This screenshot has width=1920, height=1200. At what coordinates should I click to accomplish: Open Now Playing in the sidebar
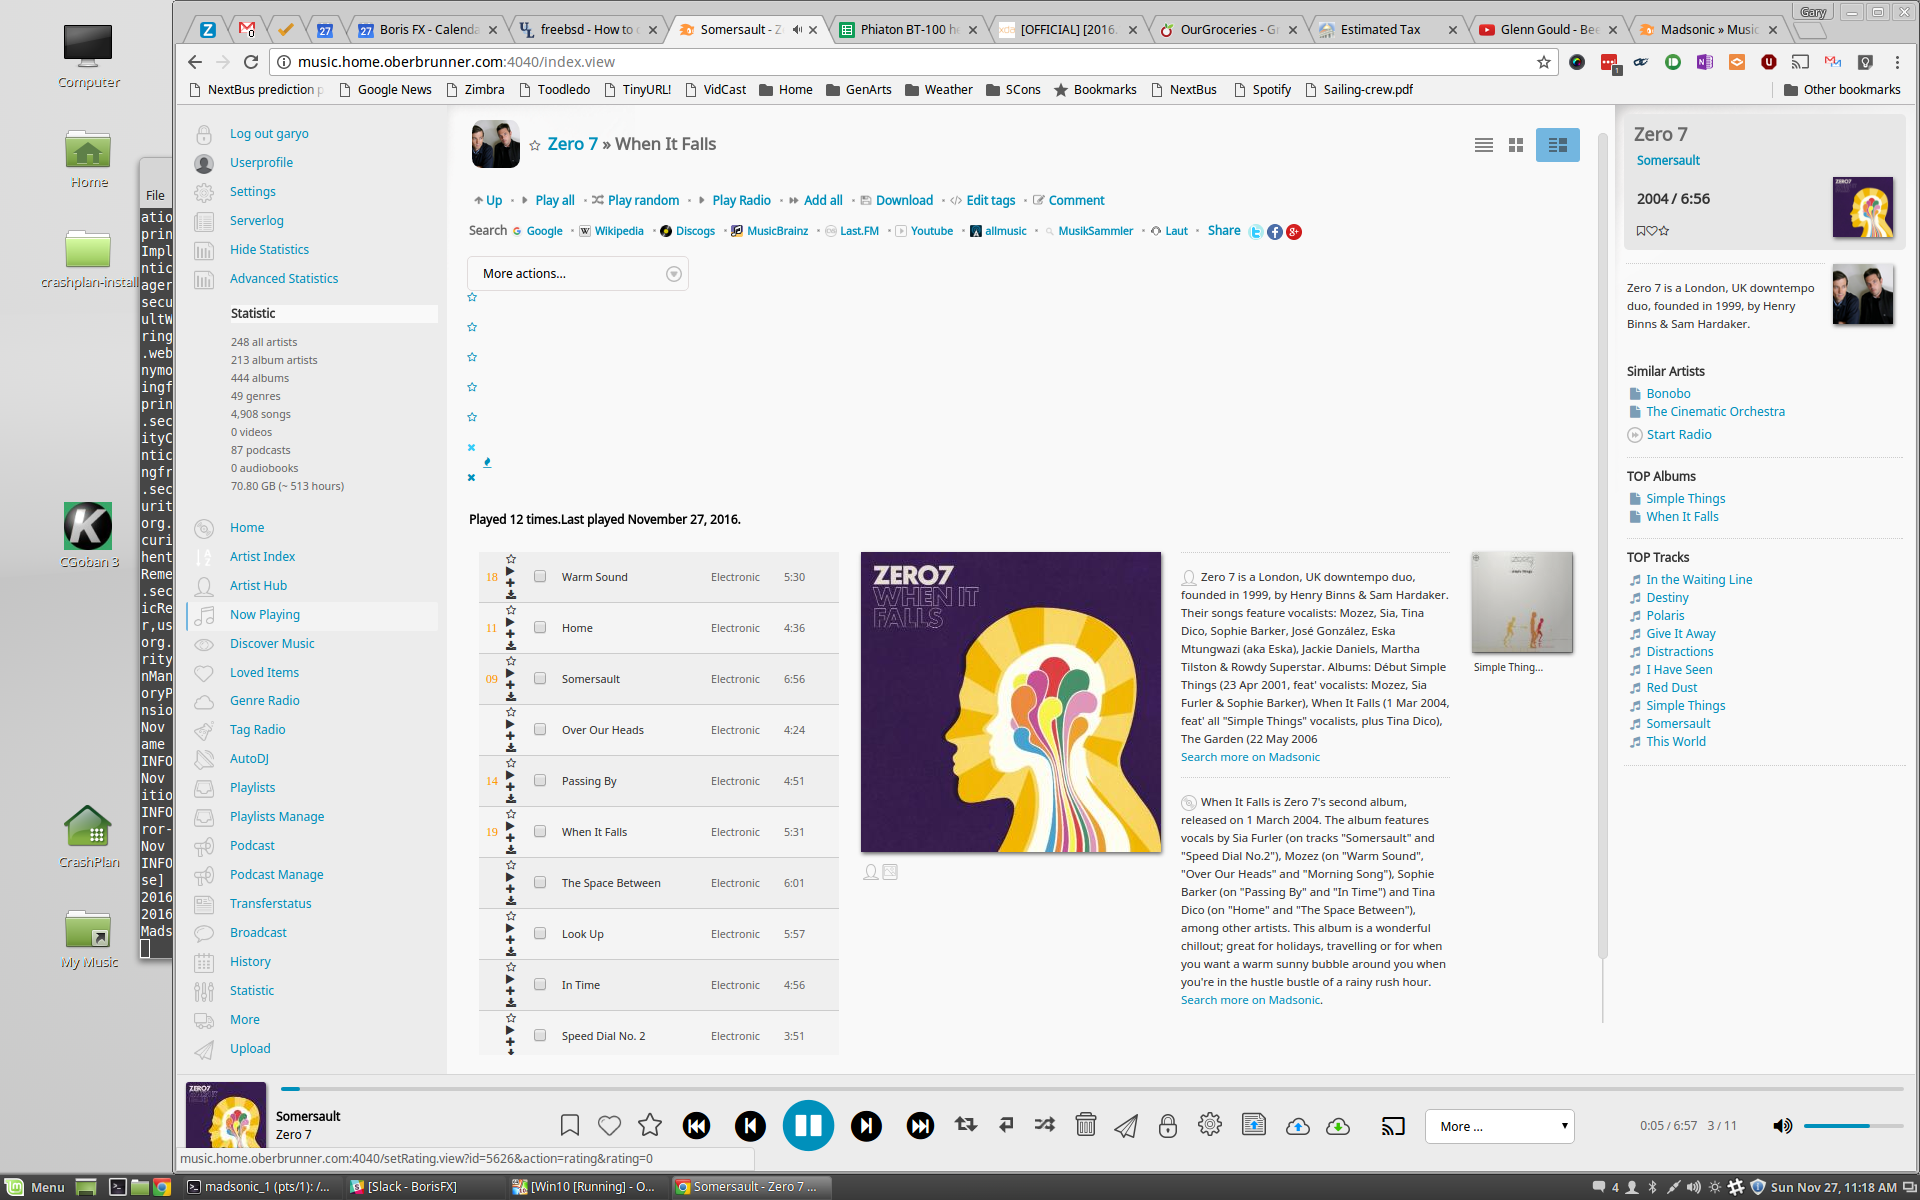pyautogui.click(x=265, y=615)
